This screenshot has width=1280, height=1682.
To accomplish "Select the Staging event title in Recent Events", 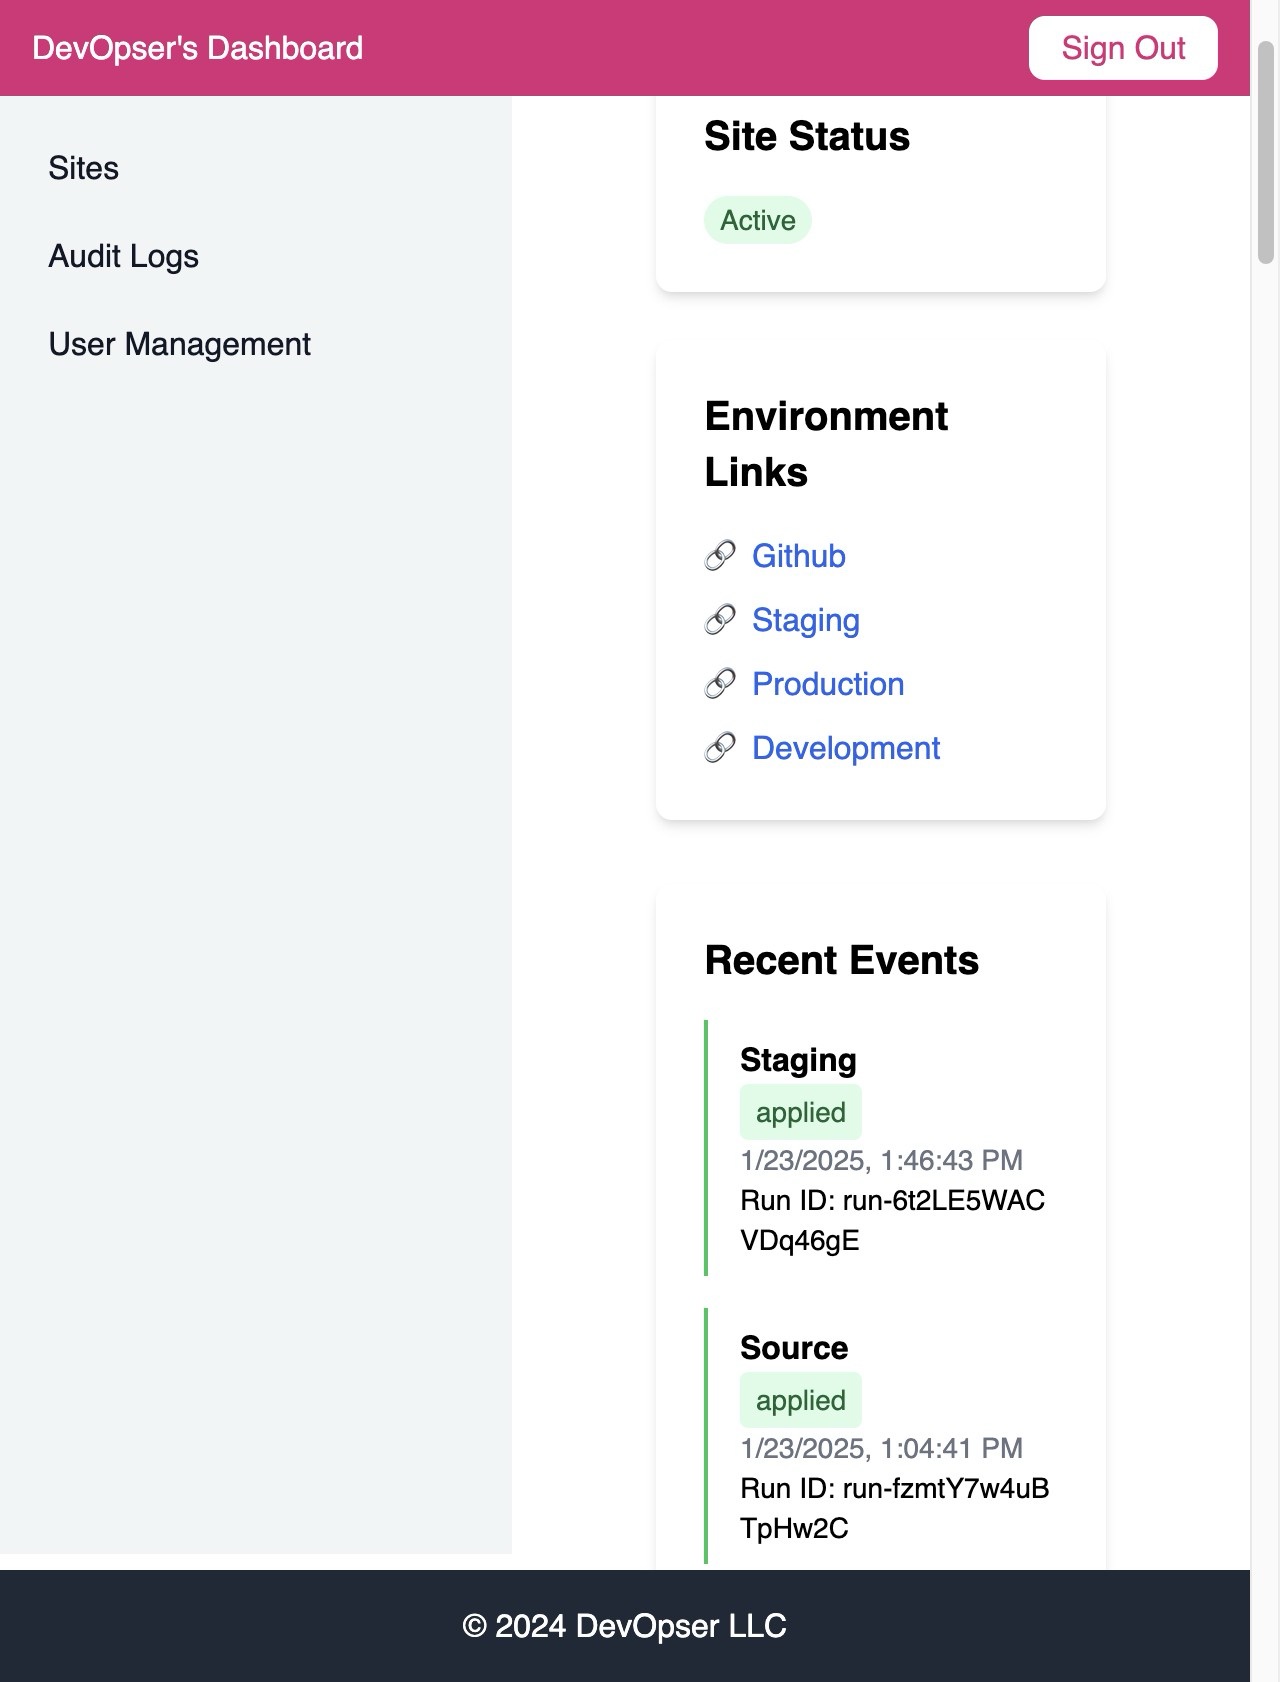I will [798, 1060].
